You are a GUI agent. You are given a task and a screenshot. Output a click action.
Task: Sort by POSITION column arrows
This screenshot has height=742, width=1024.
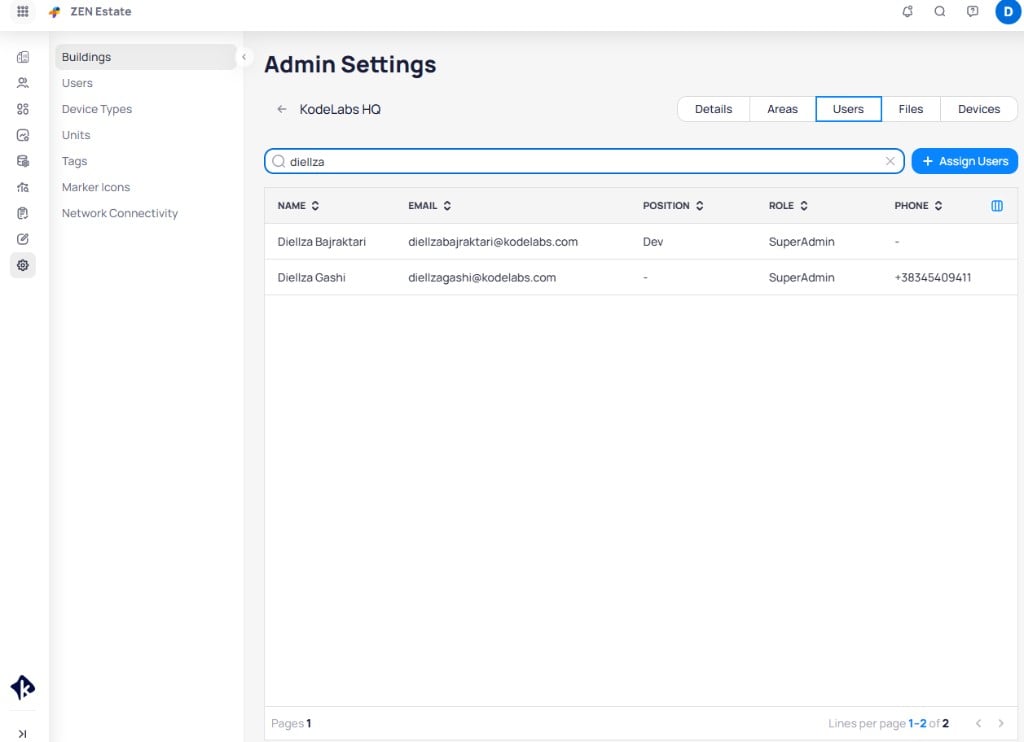click(x=699, y=206)
